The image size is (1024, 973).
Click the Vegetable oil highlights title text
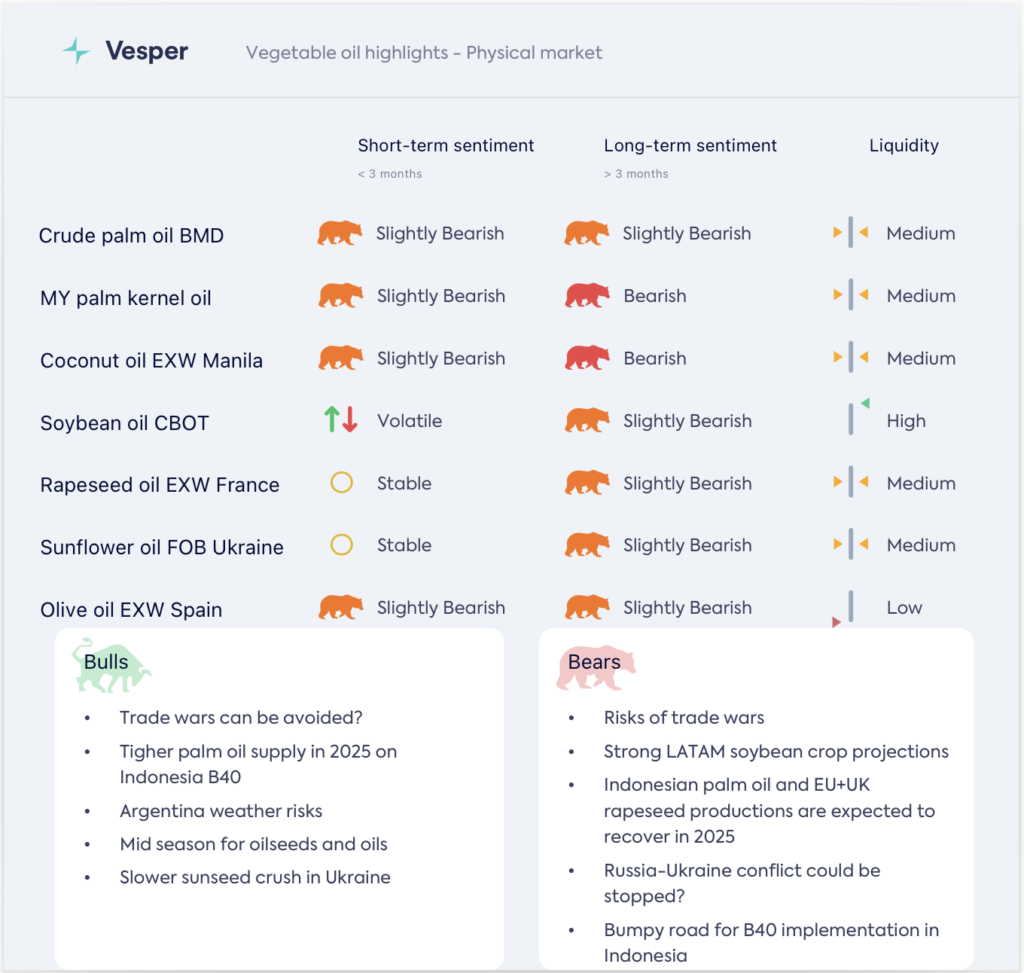pyautogui.click(x=424, y=53)
